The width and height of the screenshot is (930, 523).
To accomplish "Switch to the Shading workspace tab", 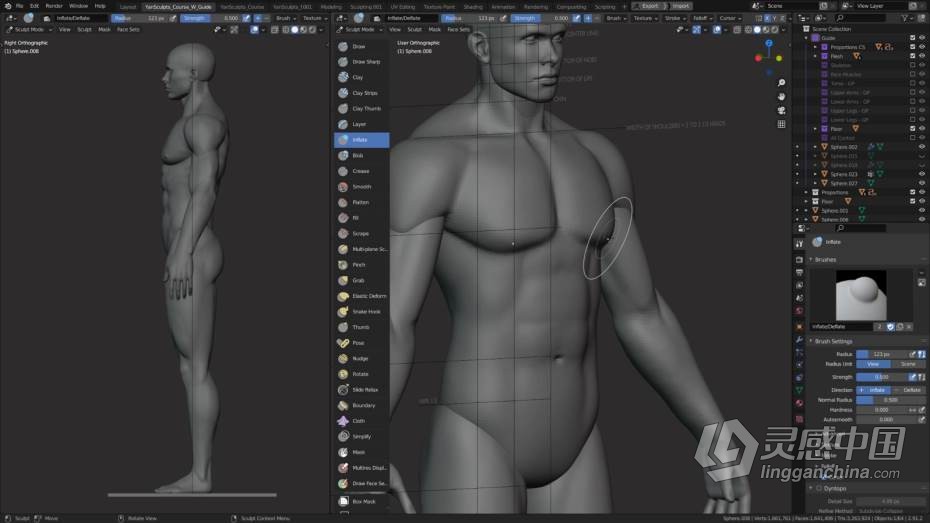I will point(473,7).
